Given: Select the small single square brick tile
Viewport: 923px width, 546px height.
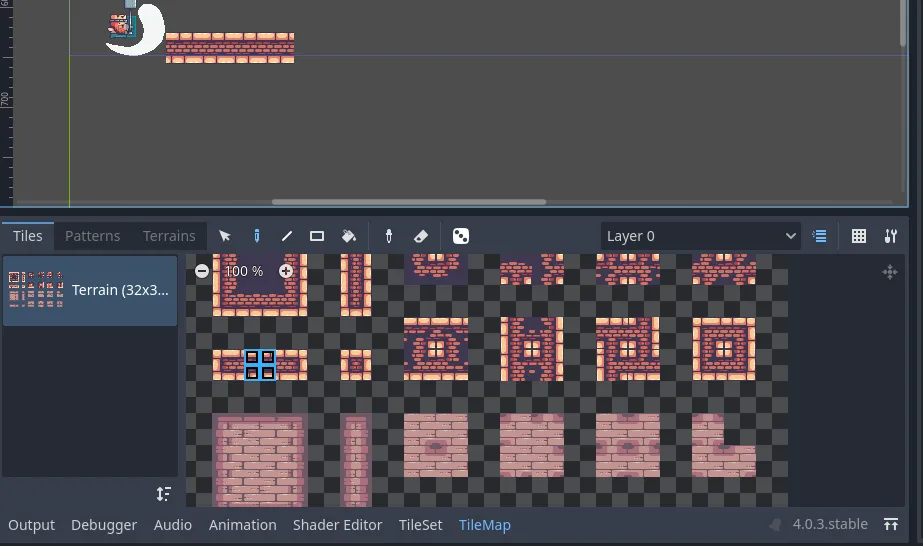Looking at the screenshot, I should 356,365.
